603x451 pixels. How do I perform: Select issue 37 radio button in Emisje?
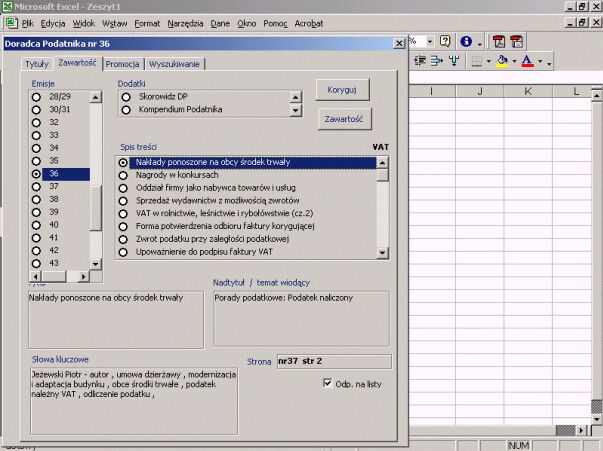click(36, 186)
